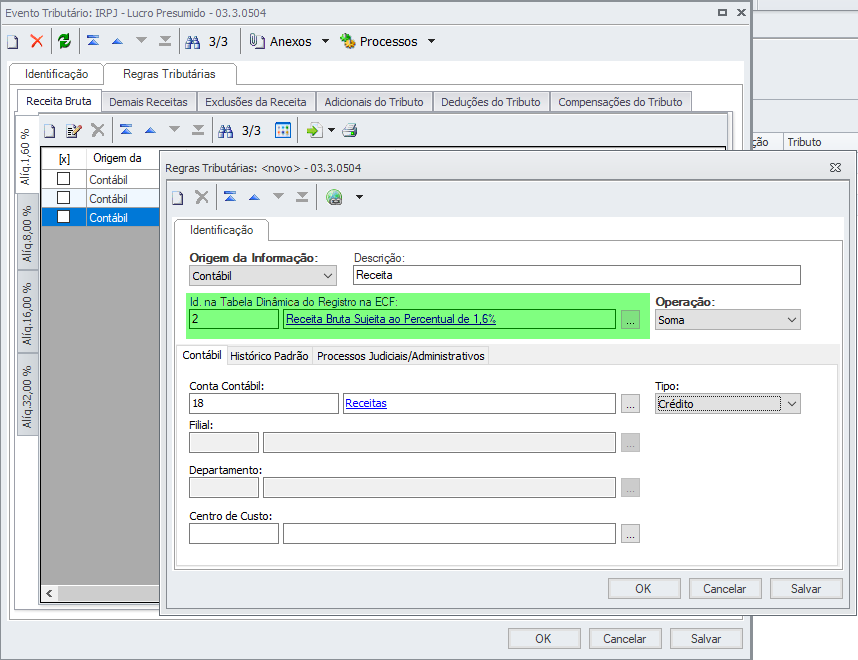Open Processos dropdown menu
Image resolution: width=858 pixels, height=660 pixels.
387,42
